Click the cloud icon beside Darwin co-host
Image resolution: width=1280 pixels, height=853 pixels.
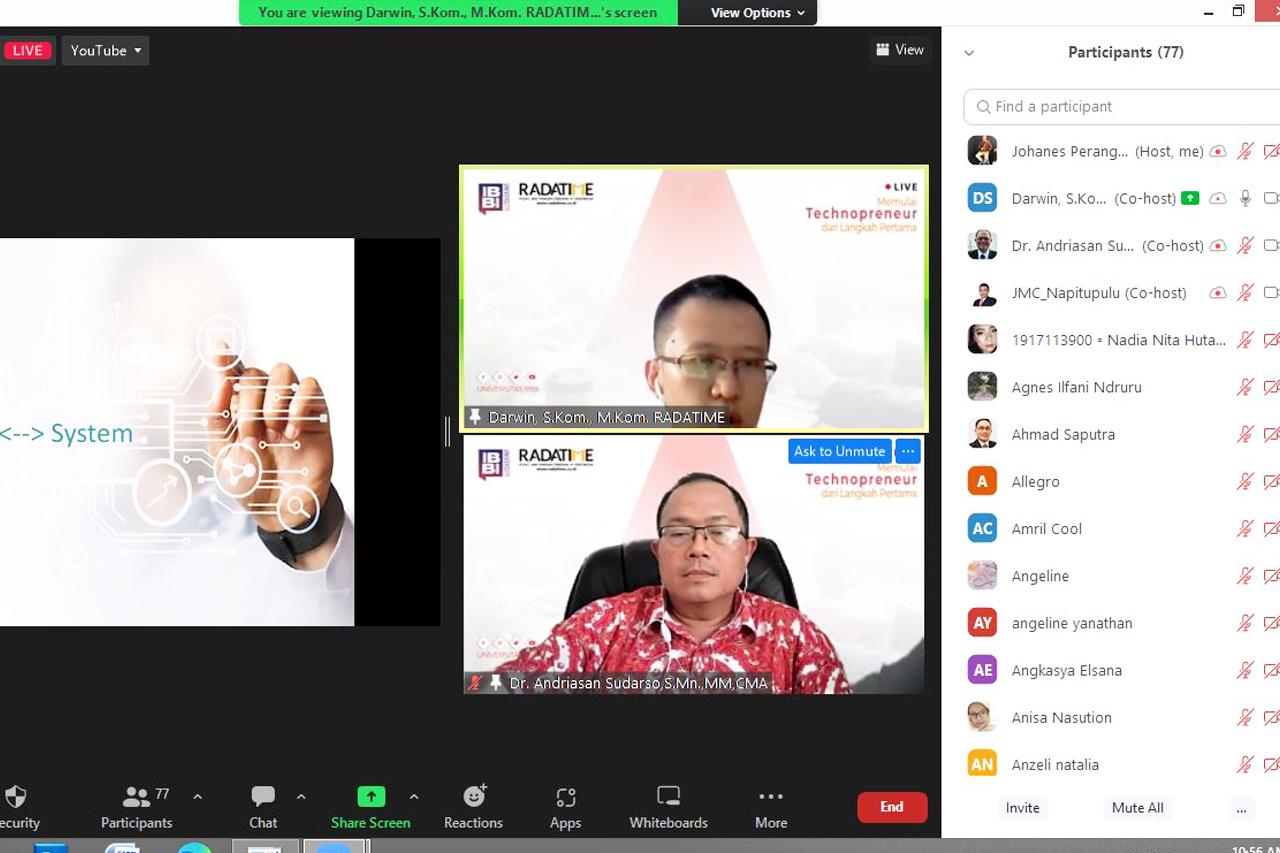(x=1218, y=198)
